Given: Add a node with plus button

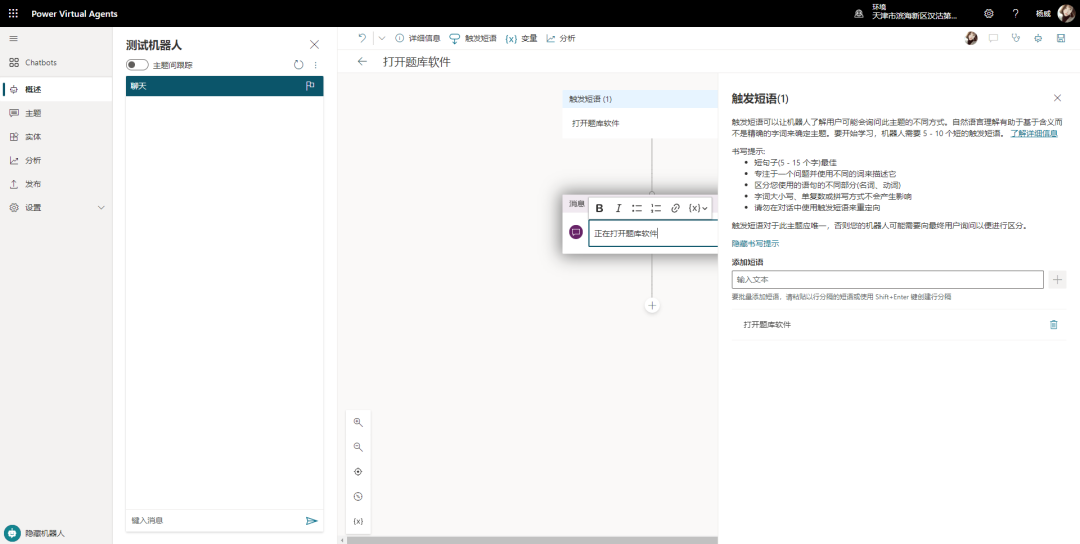Looking at the screenshot, I should pos(652,305).
